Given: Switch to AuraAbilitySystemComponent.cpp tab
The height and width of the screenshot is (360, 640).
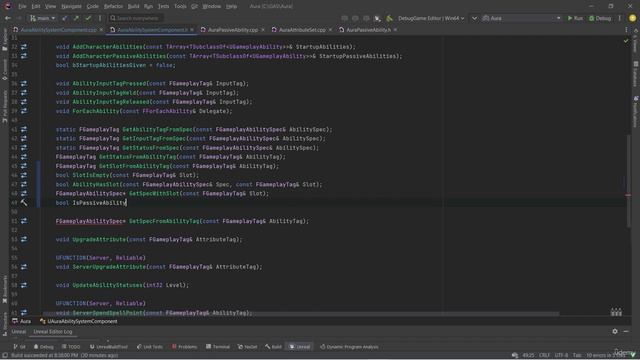Looking at the screenshot, I should coord(58,30).
